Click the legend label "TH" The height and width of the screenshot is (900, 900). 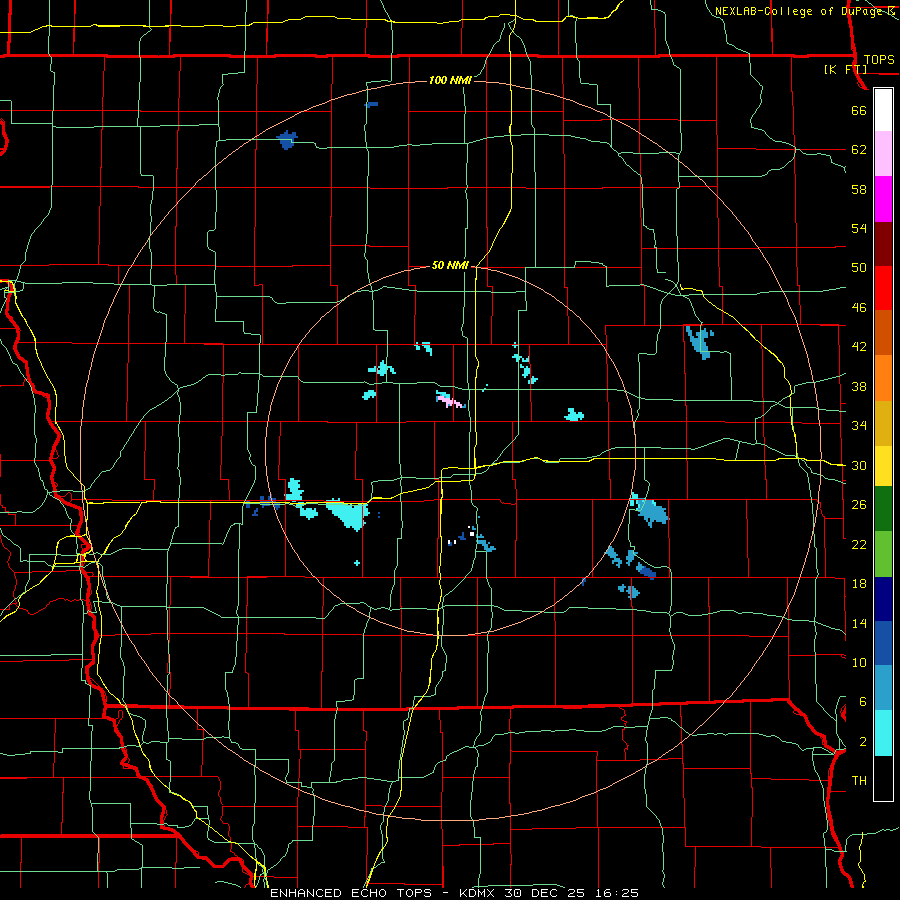[x=859, y=781]
